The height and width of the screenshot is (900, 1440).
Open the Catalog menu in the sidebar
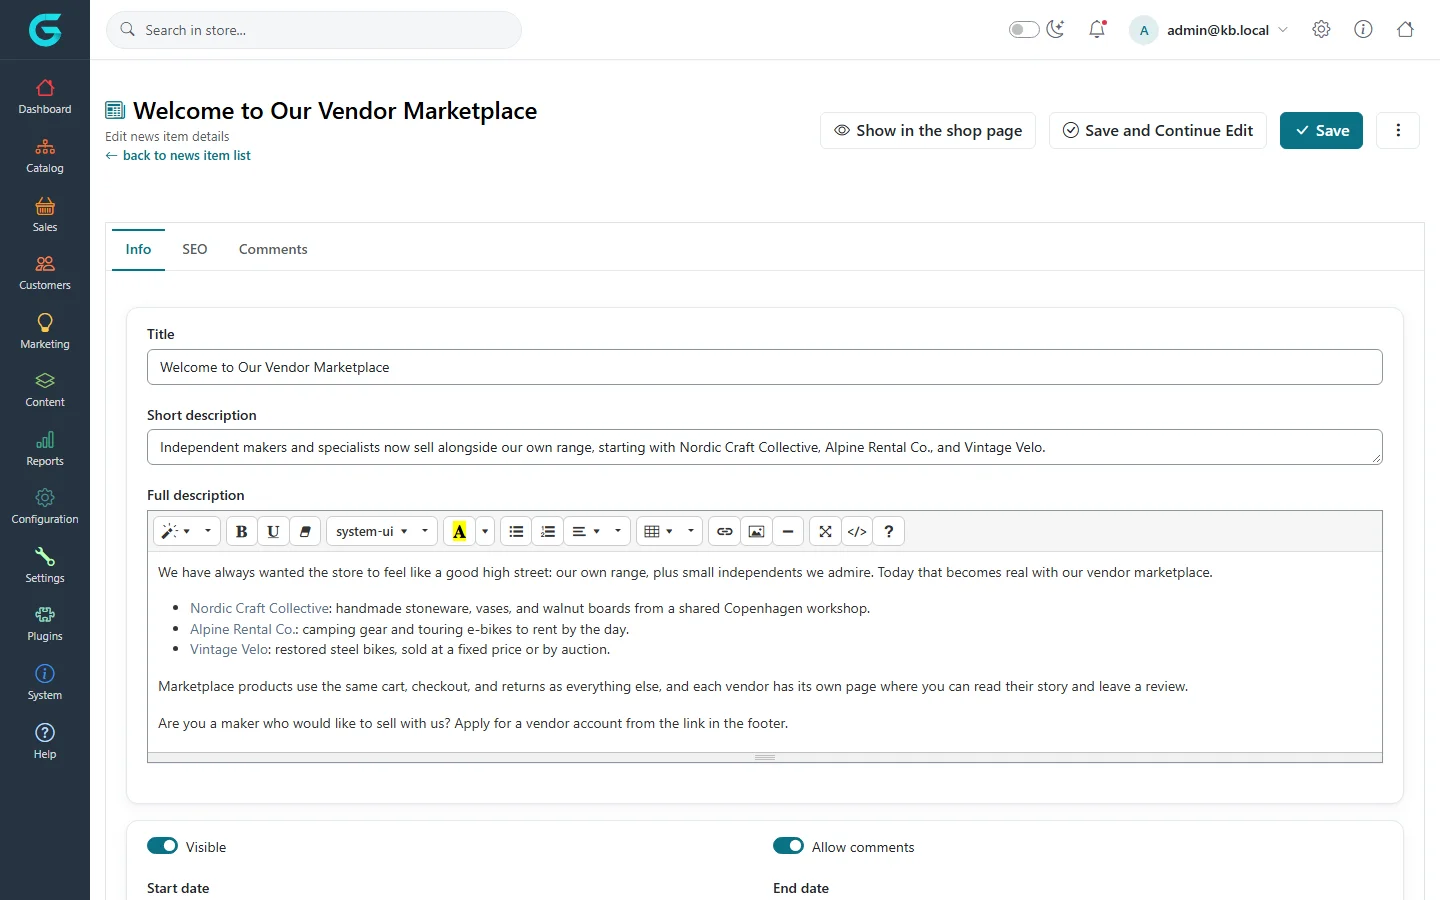45,156
